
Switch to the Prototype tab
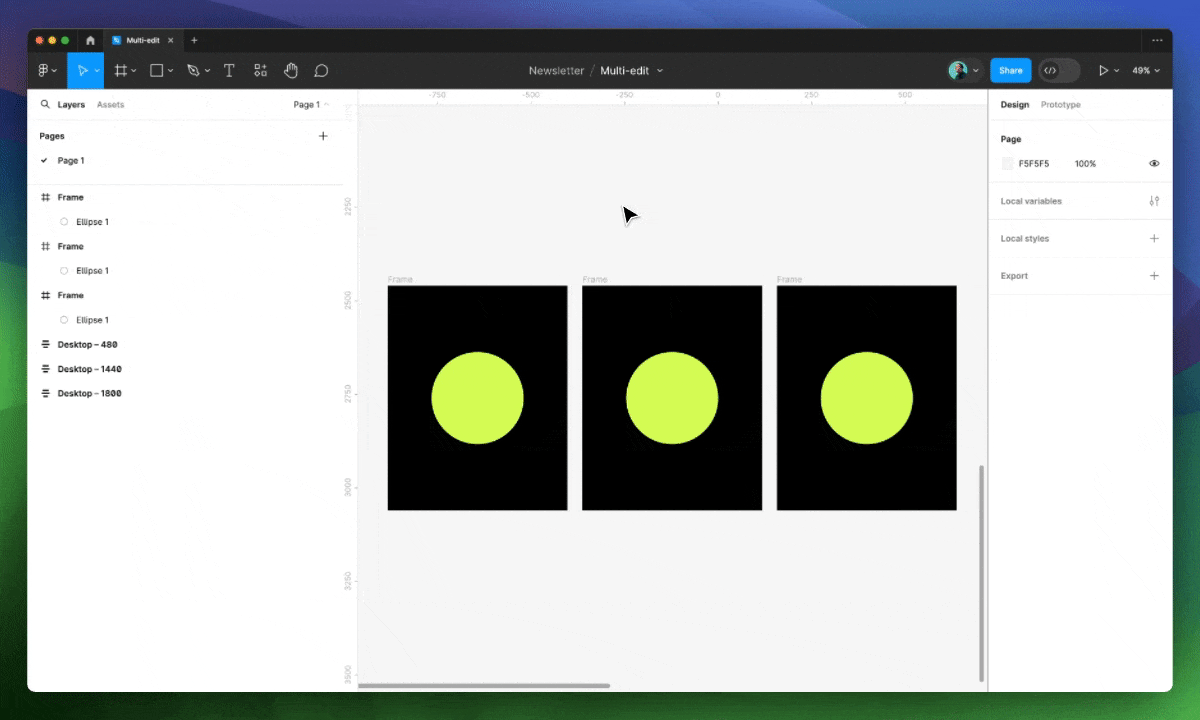click(1060, 104)
